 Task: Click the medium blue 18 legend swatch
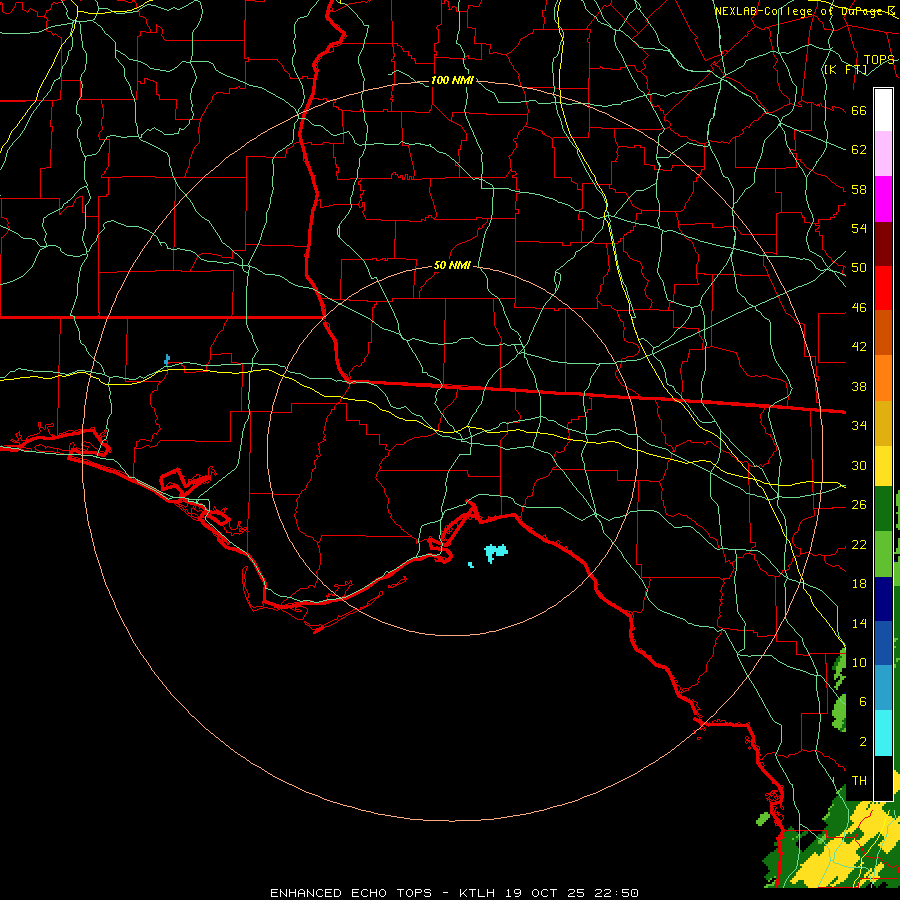tap(883, 643)
